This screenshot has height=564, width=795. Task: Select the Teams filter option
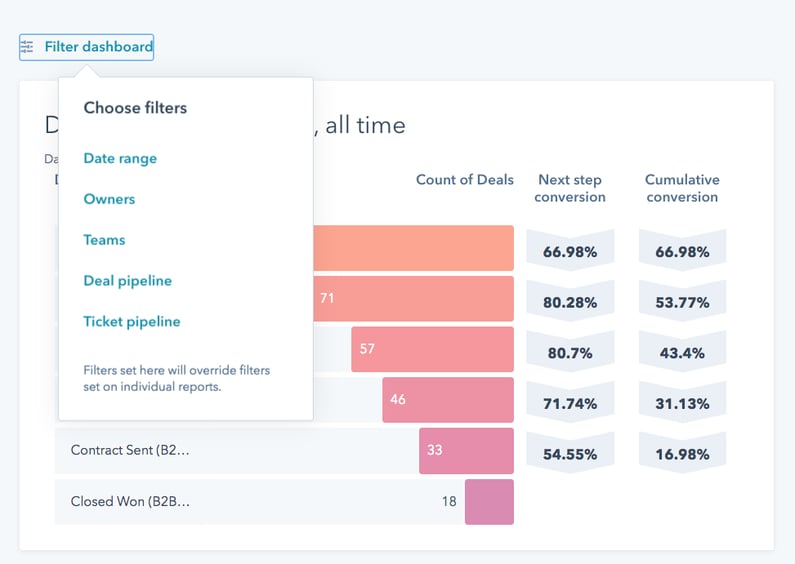click(104, 239)
